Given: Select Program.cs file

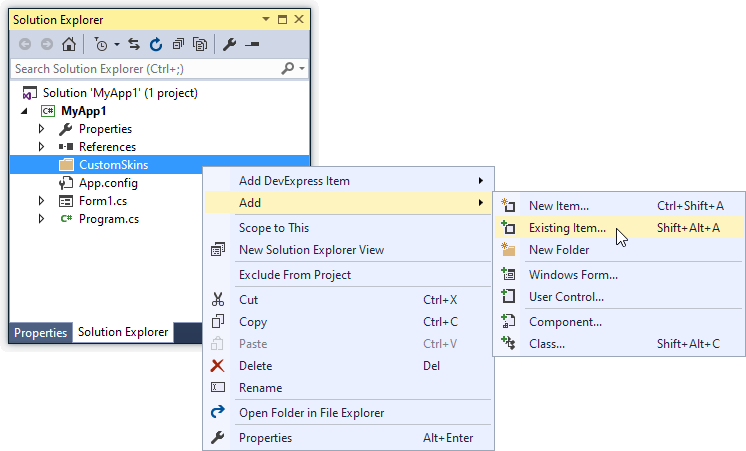Looking at the screenshot, I should [108, 219].
